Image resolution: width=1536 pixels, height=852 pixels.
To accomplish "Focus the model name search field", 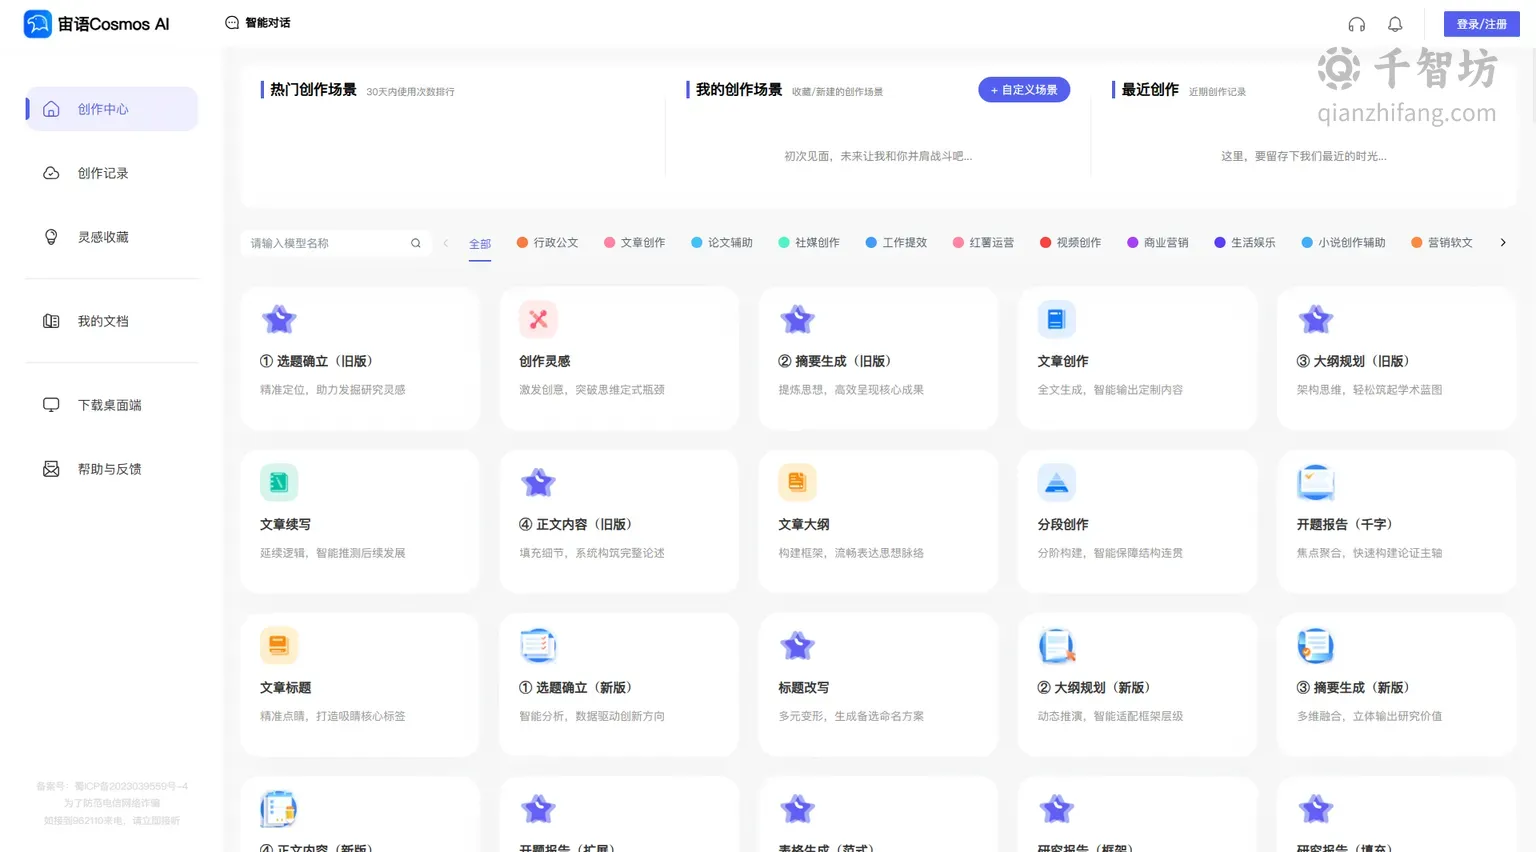I will 336,243.
